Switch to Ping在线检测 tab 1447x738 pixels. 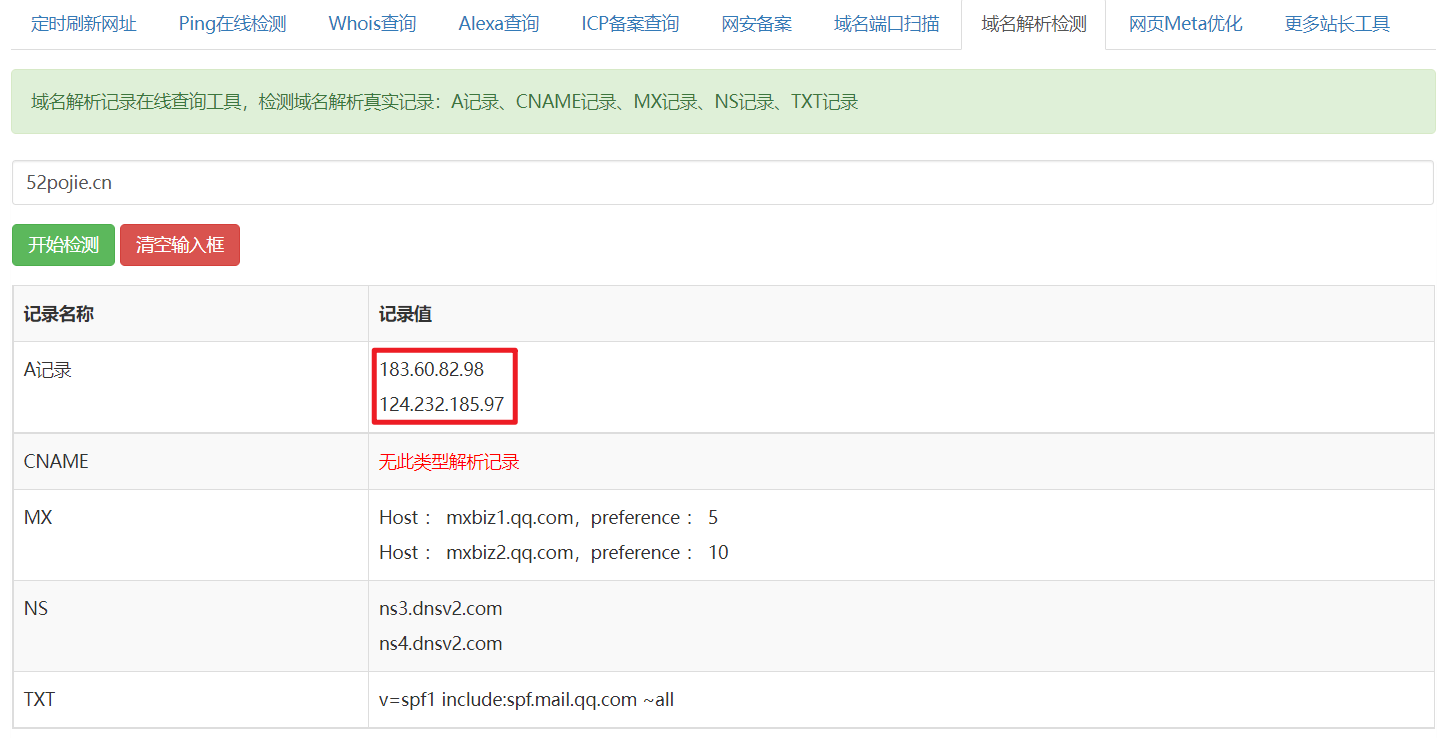click(232, 24)
